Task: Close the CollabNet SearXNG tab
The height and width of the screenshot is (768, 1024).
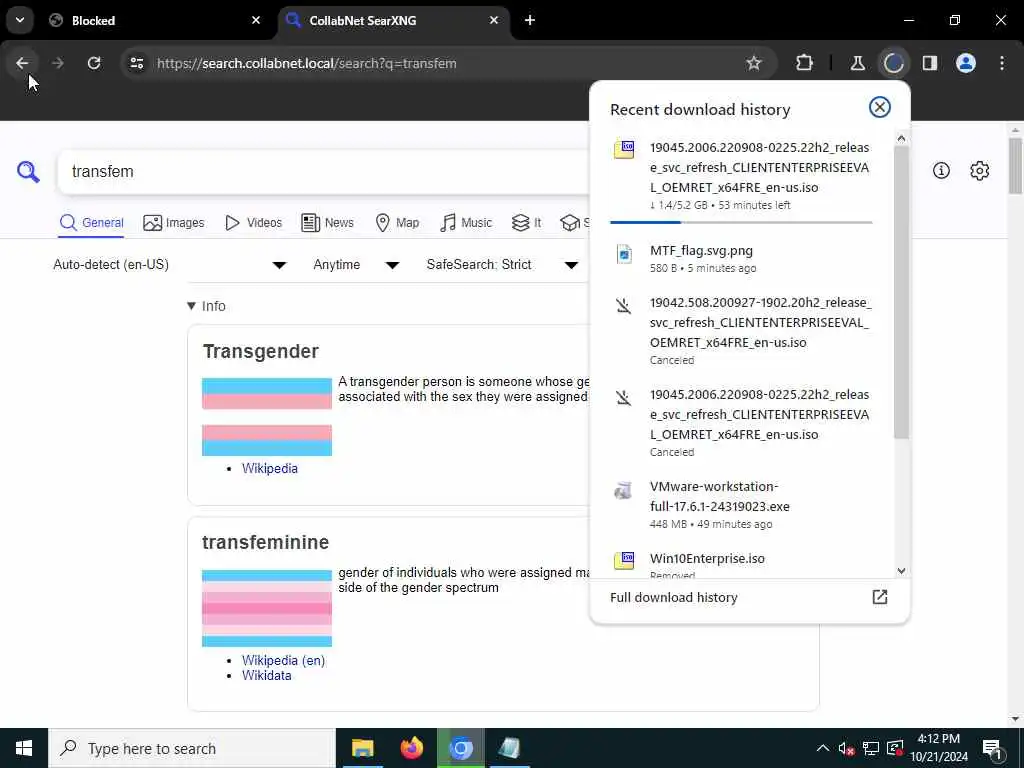Action: click(x=494, y=20)
